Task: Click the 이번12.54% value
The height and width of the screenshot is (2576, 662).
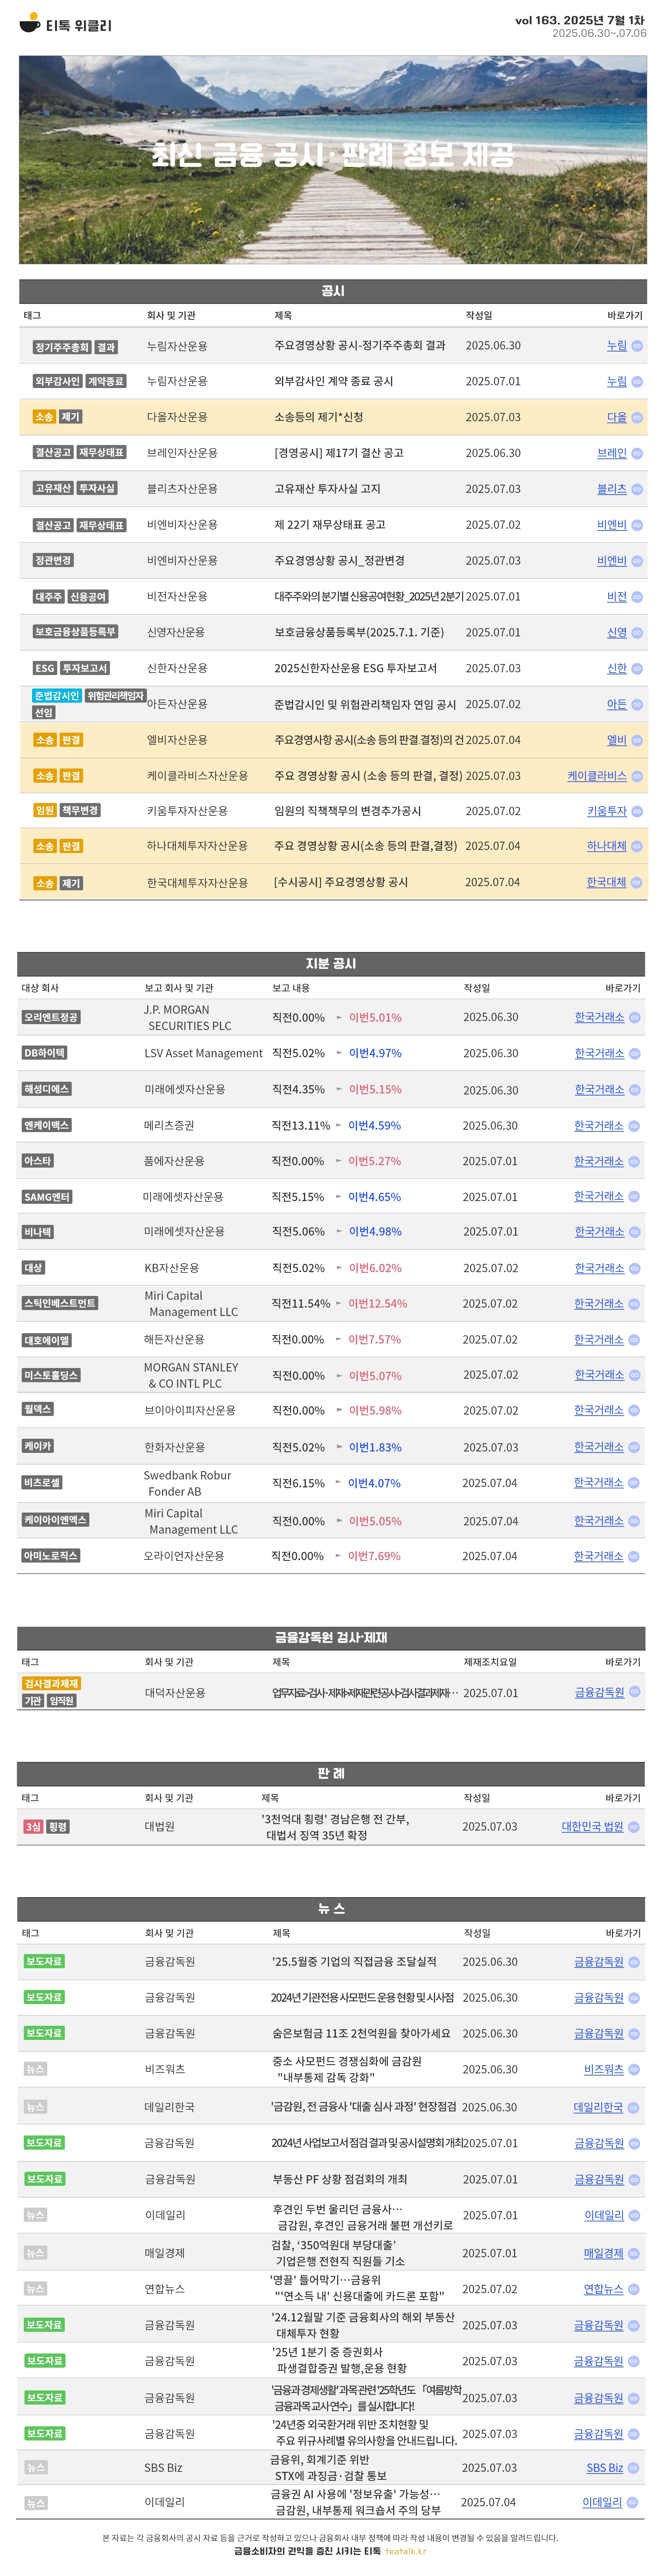Action: click(x=378, y=1304)
